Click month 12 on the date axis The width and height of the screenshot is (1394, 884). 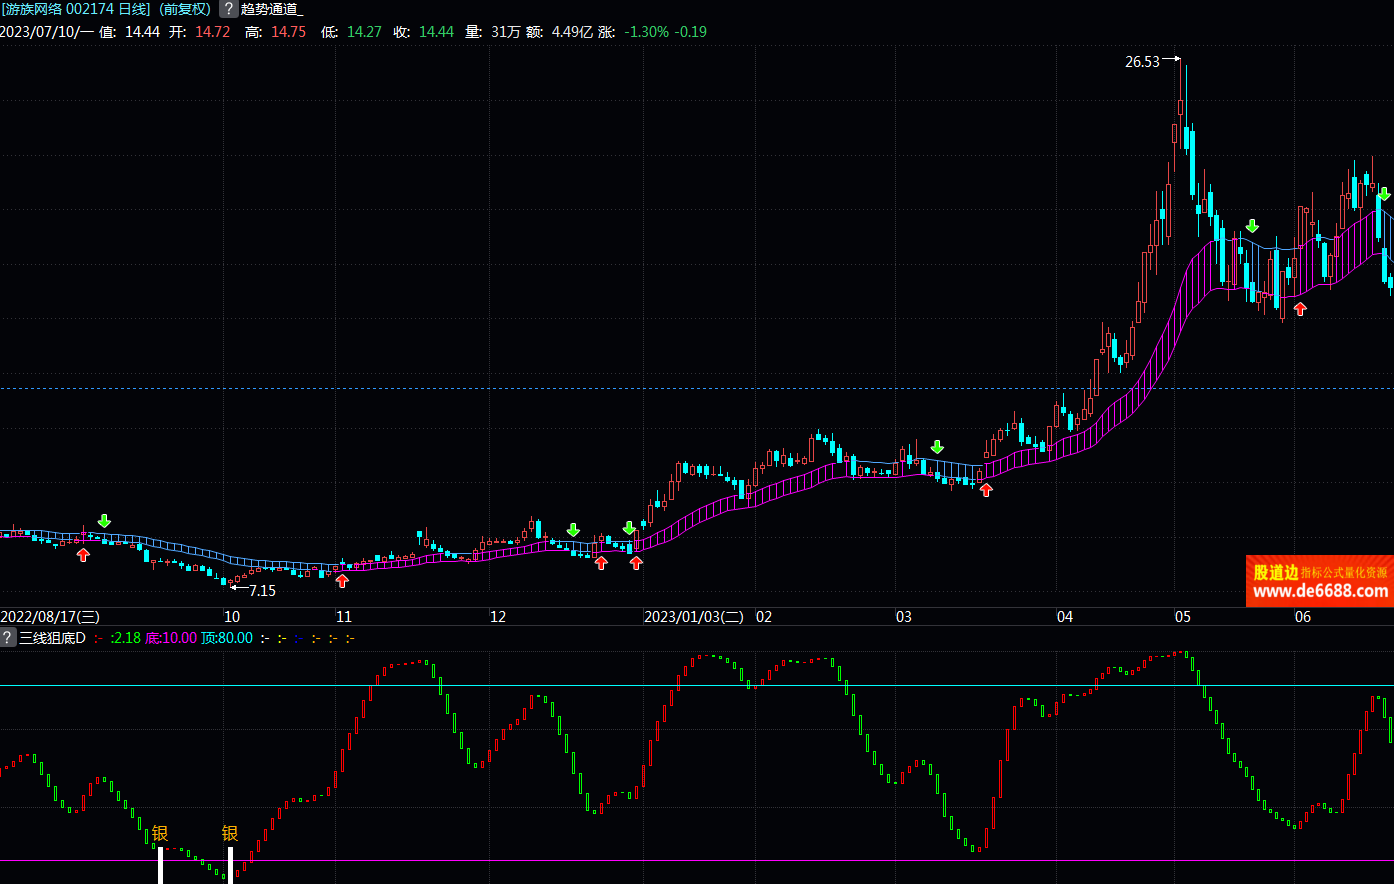coord(498,617)
